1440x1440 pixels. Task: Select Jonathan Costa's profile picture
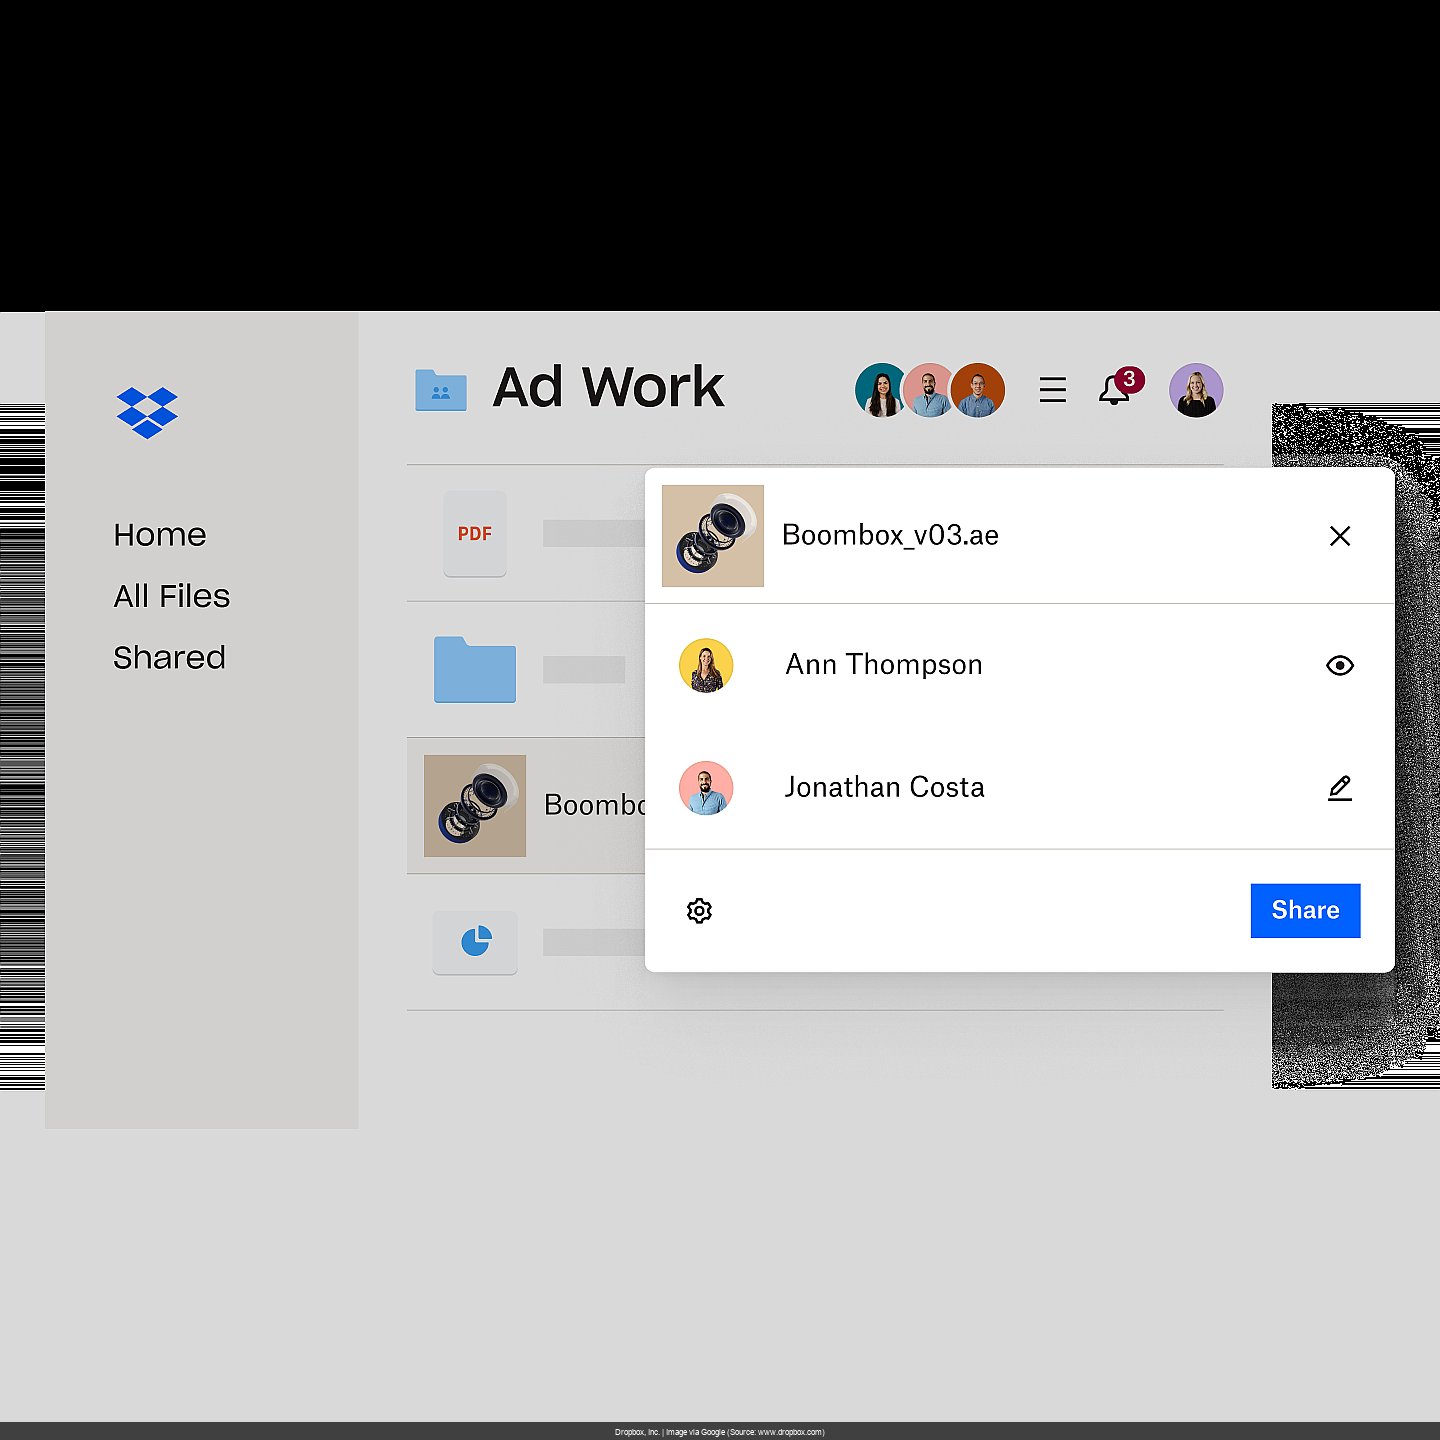click(x=706, y=788)
